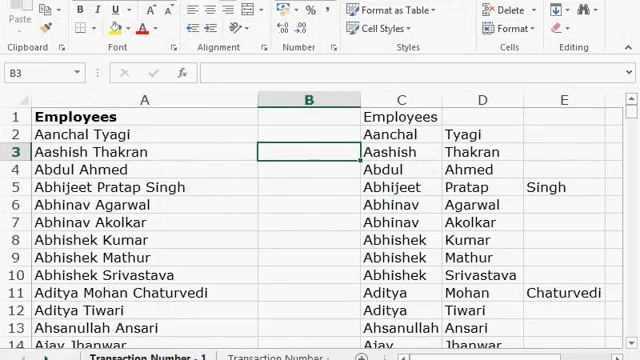Click the Select All corner triangle
The height and width of the screenshot is (360, 640).
(x=24, y=100)
